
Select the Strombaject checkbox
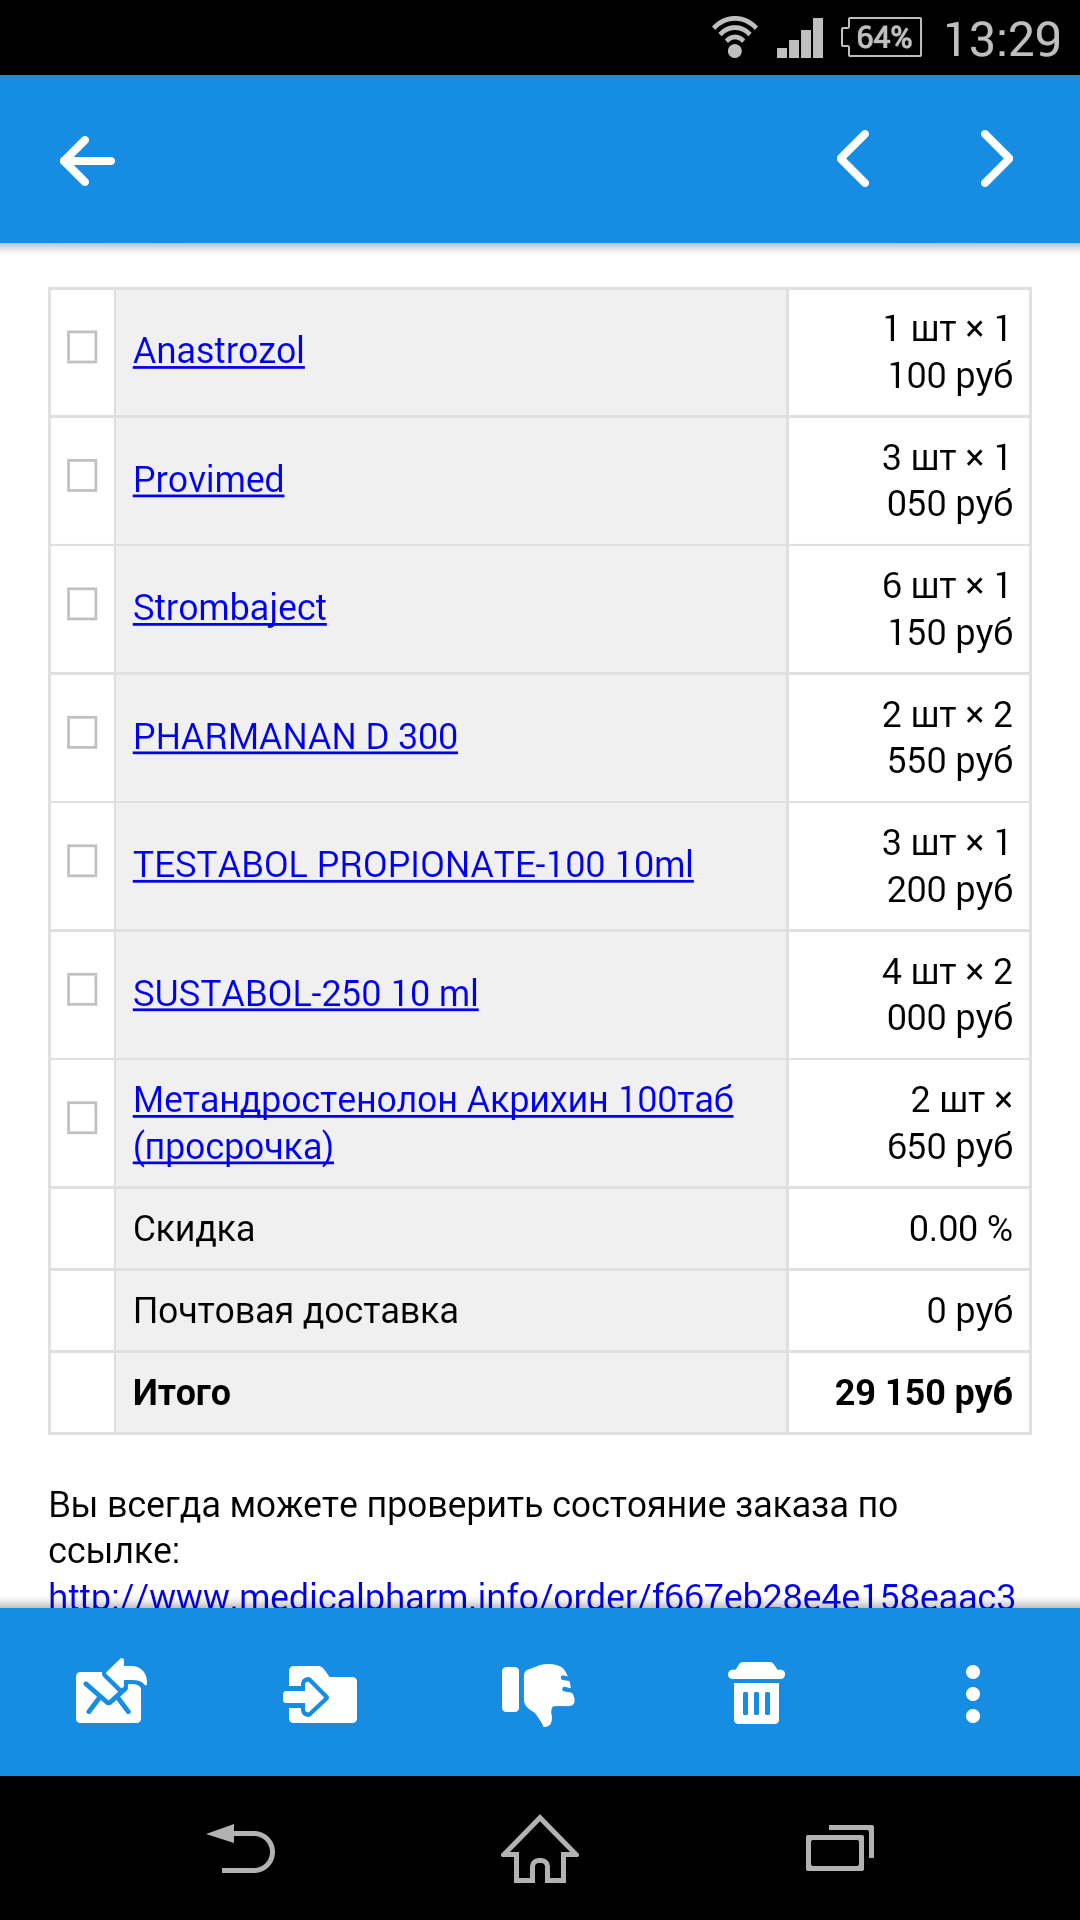[82, 604]
